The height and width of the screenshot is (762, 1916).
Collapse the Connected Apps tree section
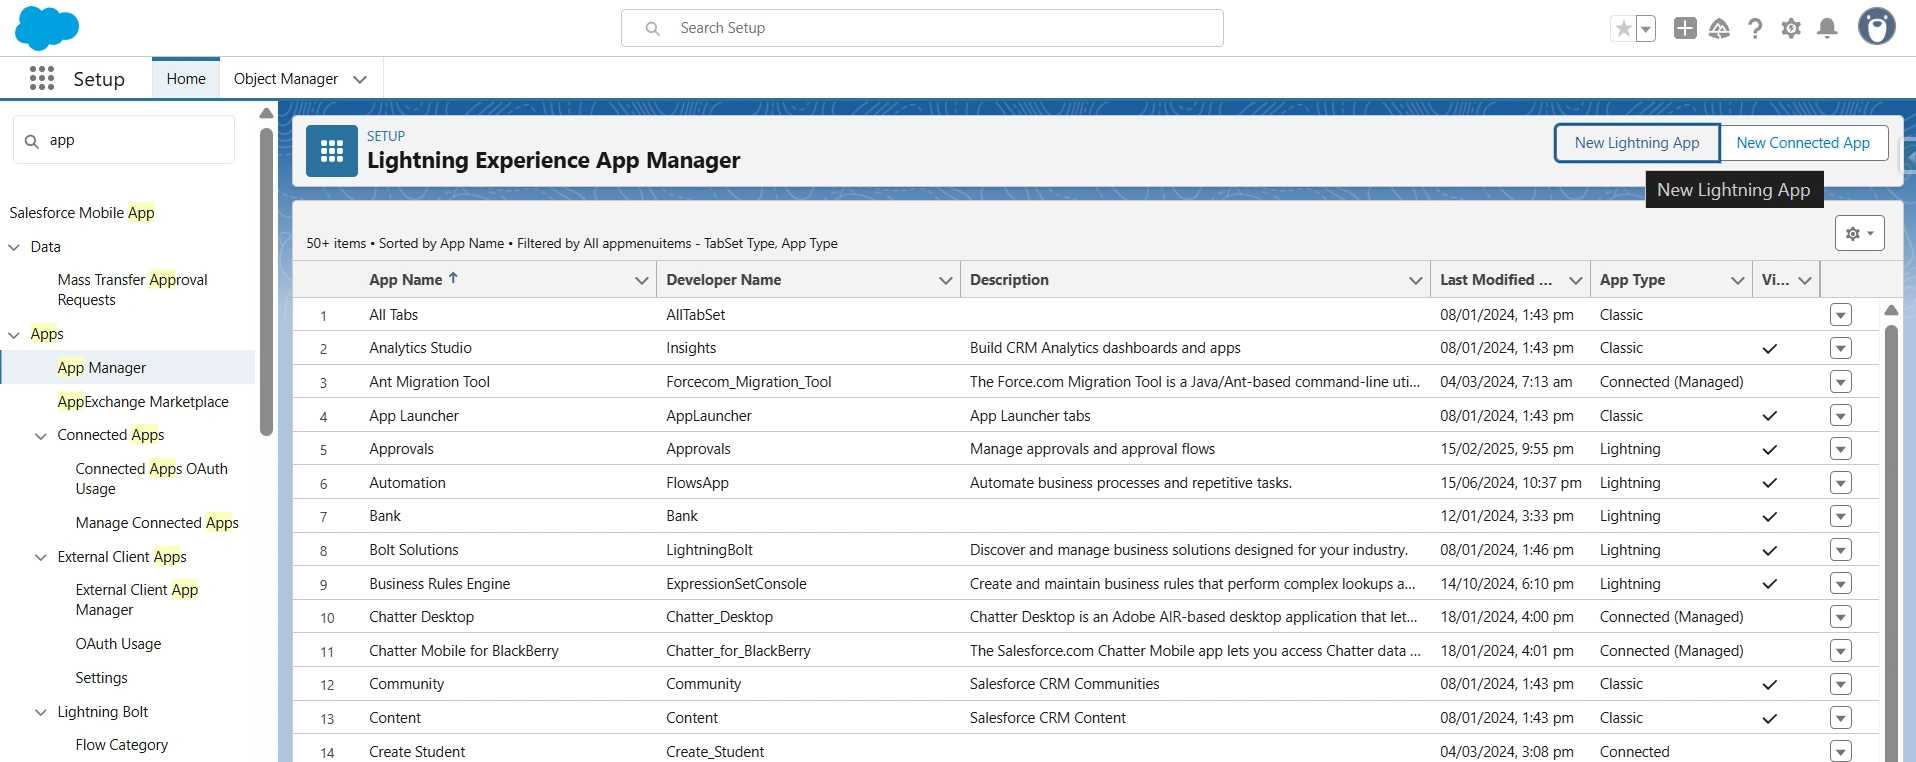(41, 436)
